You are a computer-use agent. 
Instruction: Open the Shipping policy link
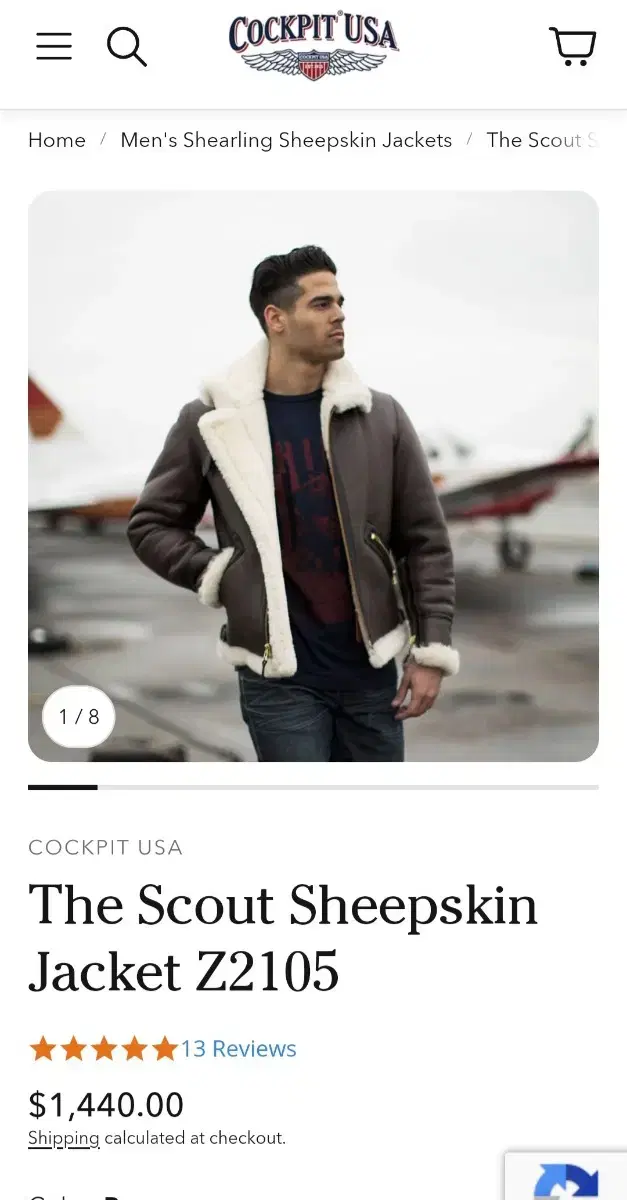(64, 1138)
